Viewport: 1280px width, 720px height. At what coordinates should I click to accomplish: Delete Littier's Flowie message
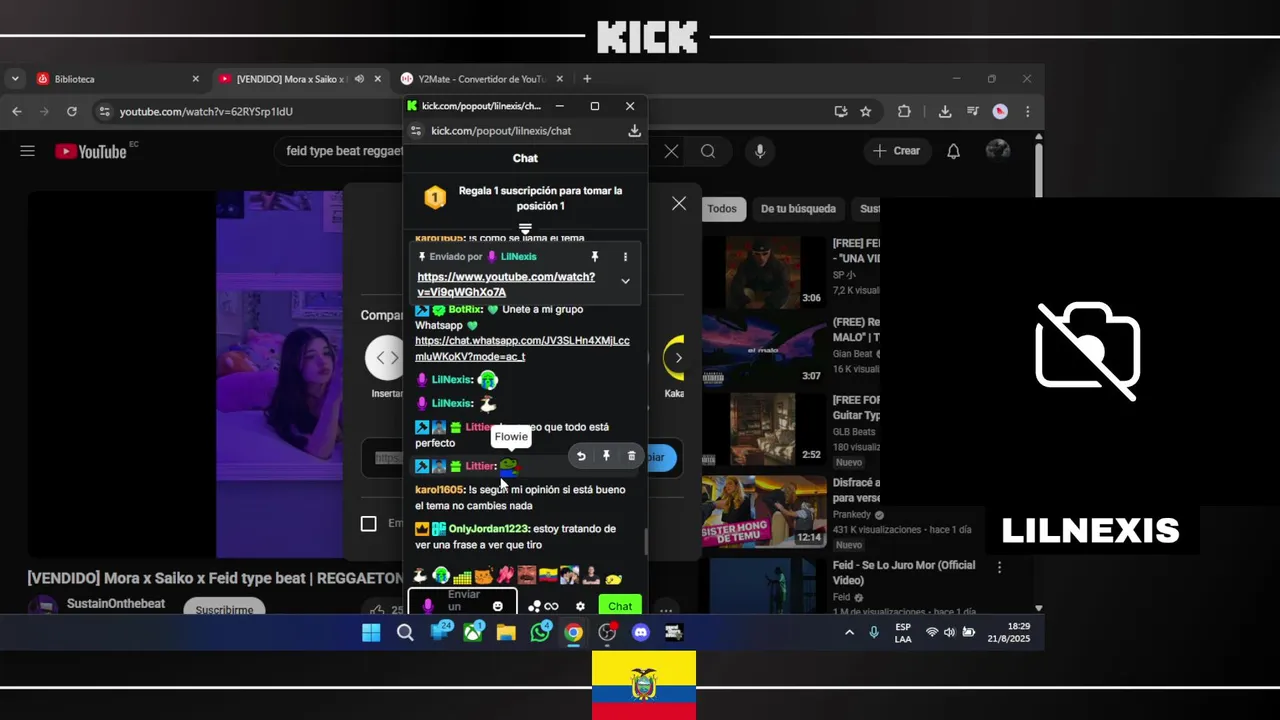pos(631,456)
